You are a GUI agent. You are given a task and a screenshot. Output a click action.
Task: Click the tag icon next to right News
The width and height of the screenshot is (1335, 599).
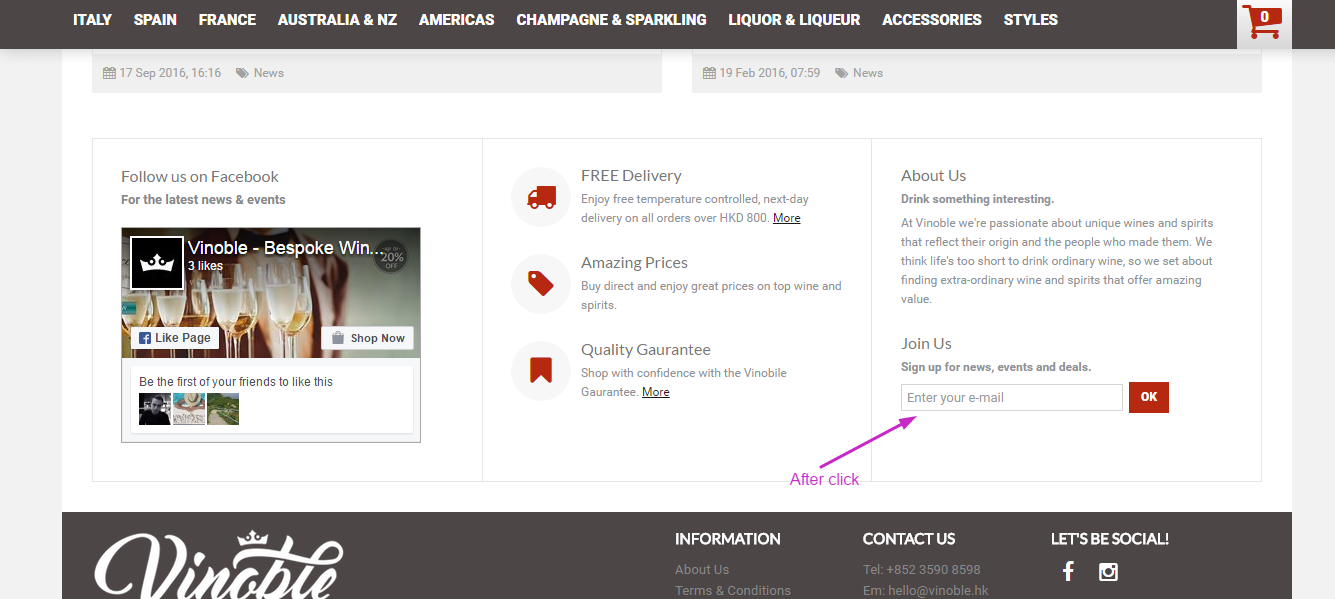tap(842, 73)
